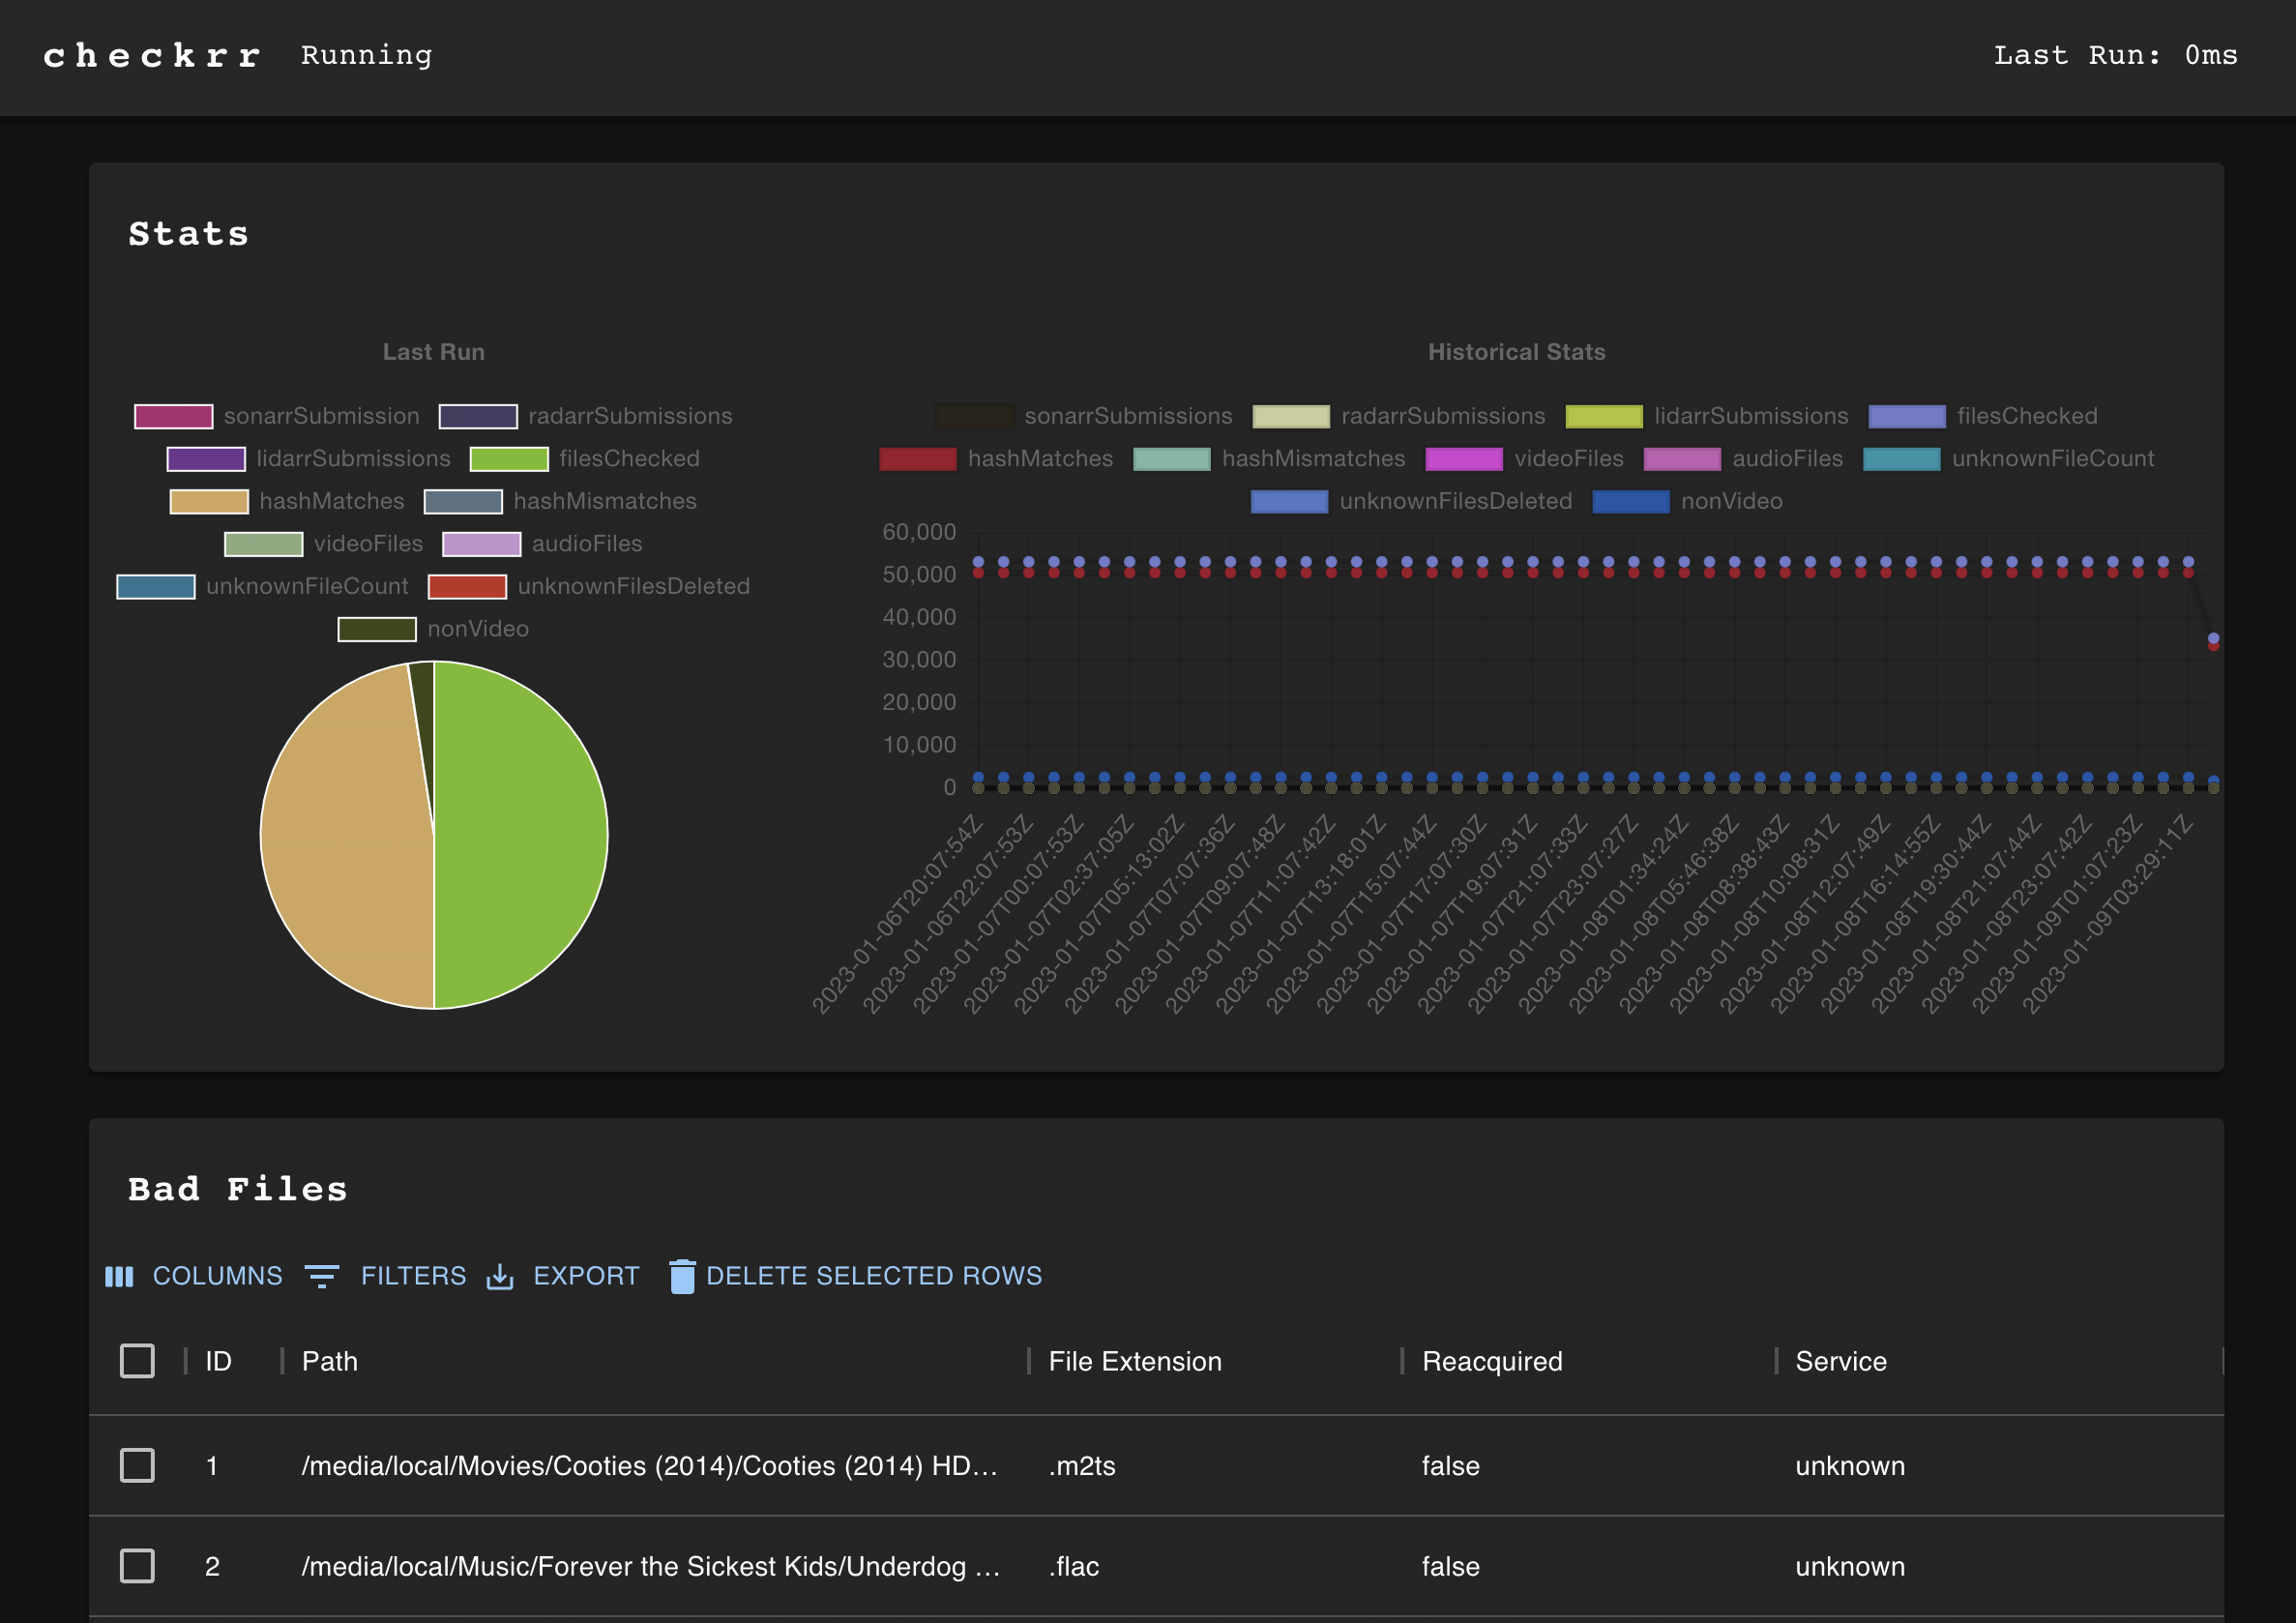Toggle lidarrSubmissions swatch in Last Run legend

[x=206, y=459]
